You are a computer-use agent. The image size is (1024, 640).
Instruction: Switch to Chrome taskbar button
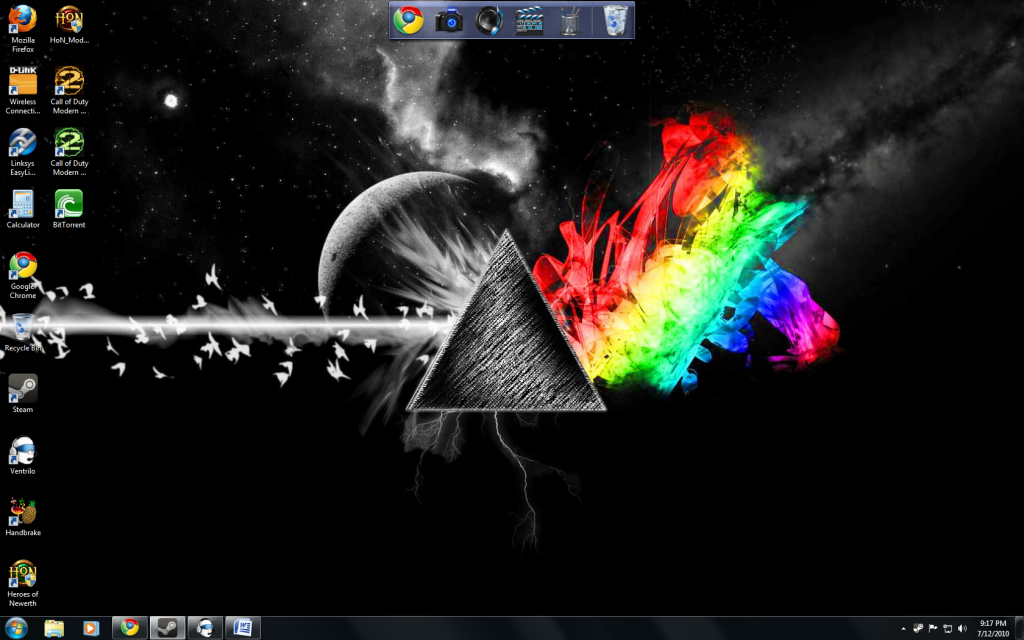[130, 628]
